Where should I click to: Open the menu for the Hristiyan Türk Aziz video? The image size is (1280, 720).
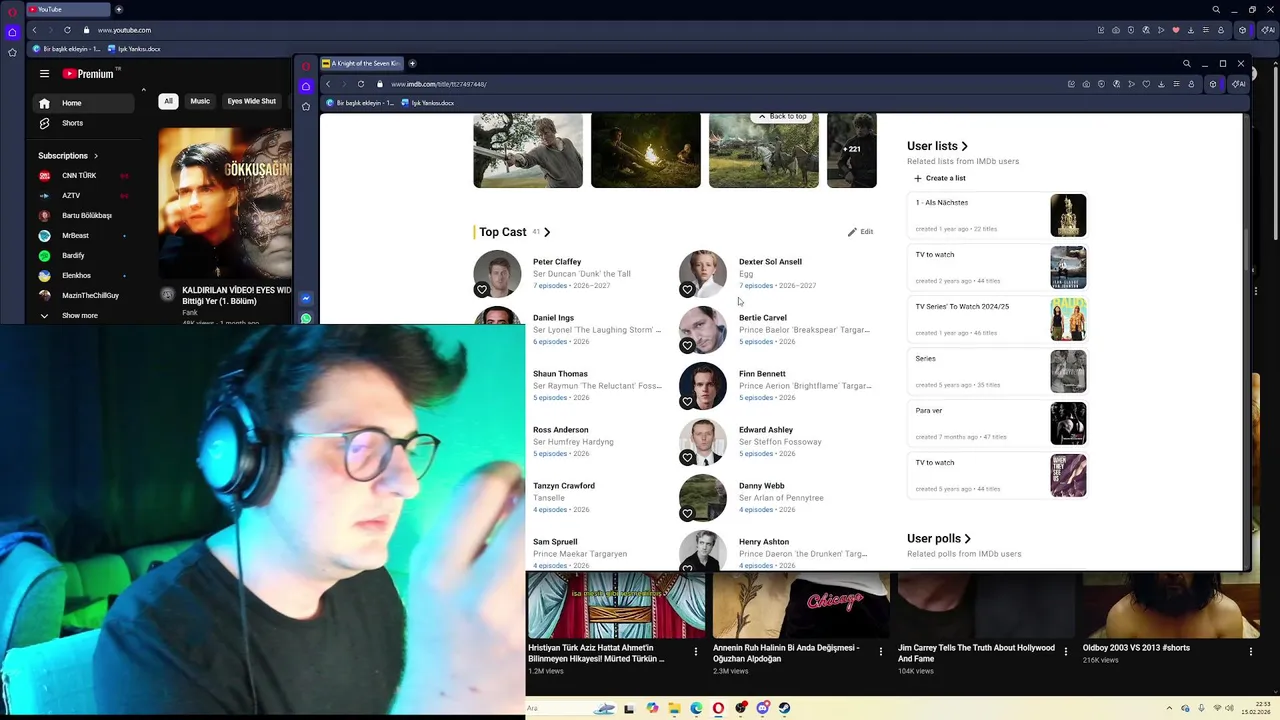click(x=696, y=652)
